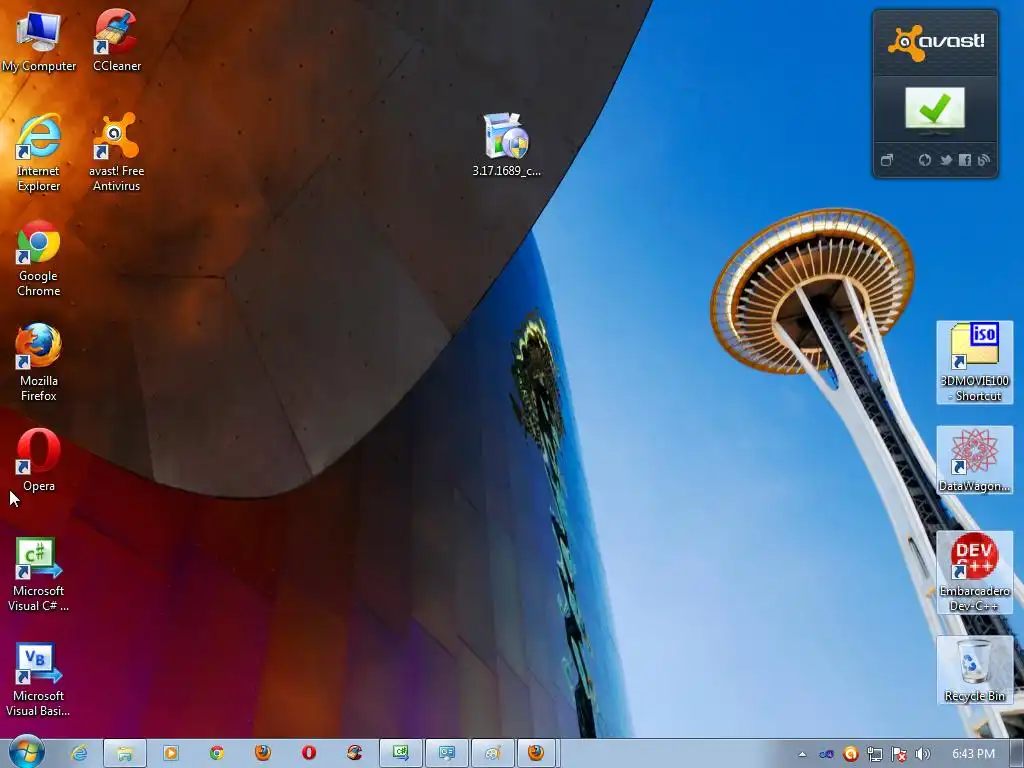The width and height of the screenshot is (1024, 768).
Task: Launch pinned Firefox beside Chrome on taskbar
Action: [x=263, y=753]
